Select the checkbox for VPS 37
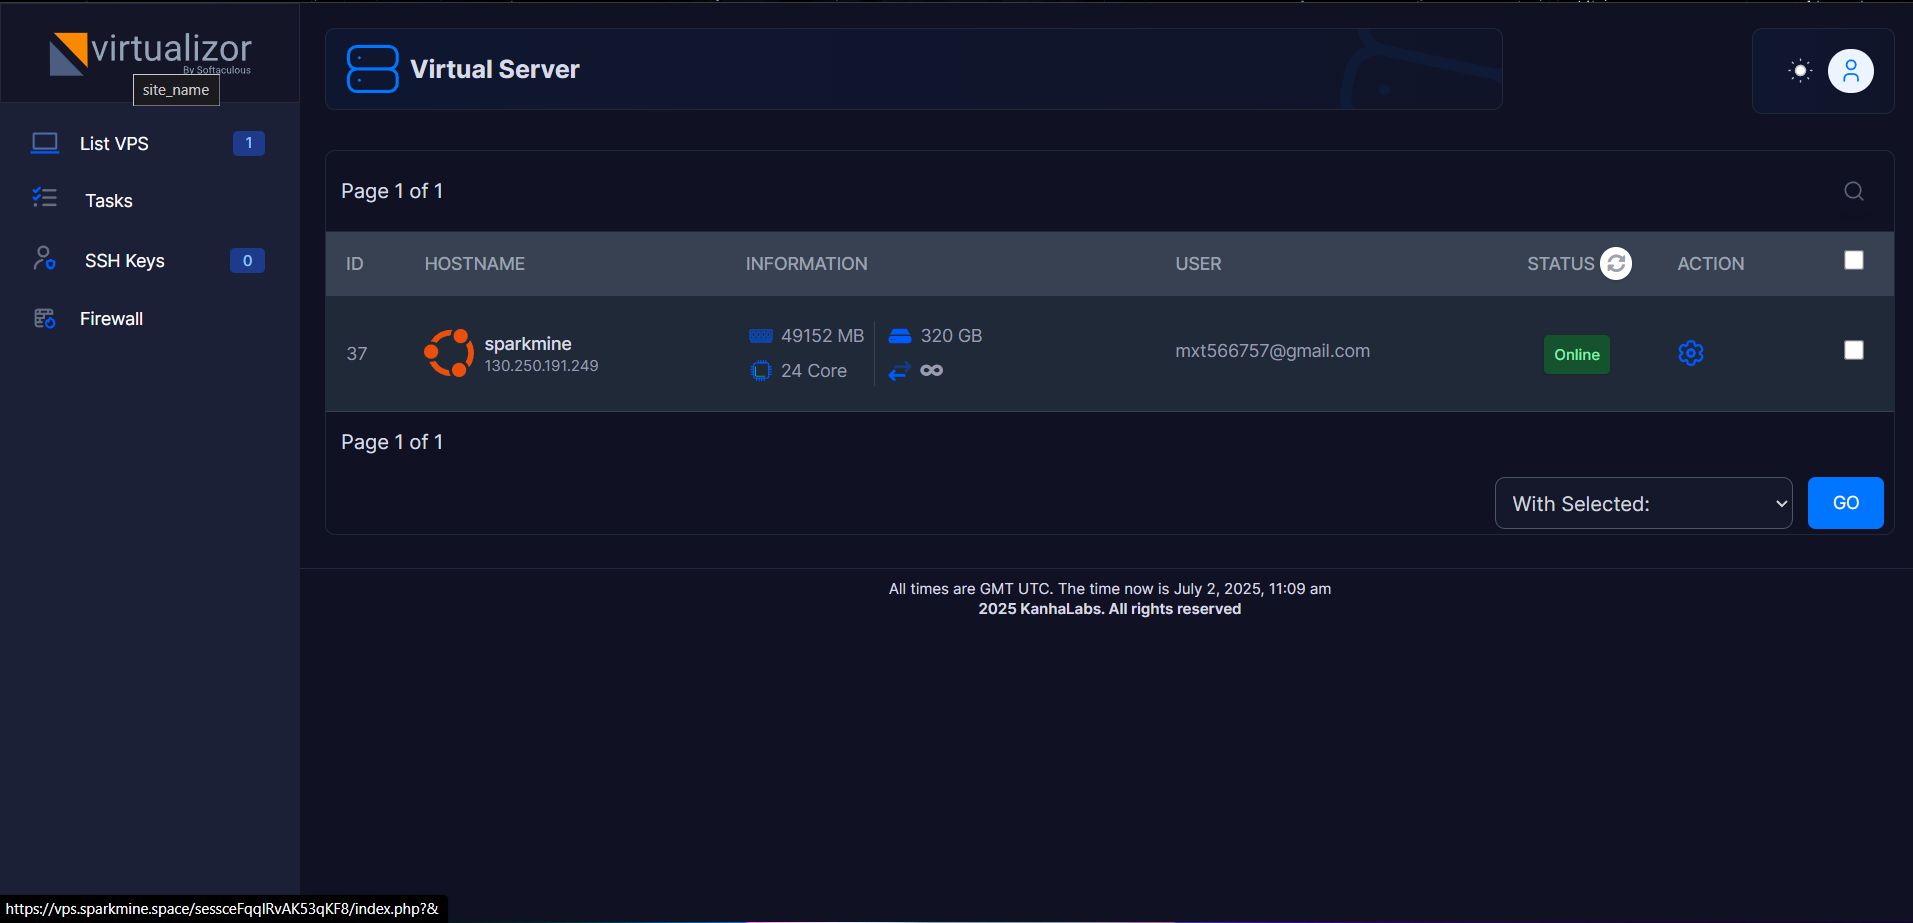This screenshot has height=923, width=1913. pyautogui.click(x=1853, y=350)
